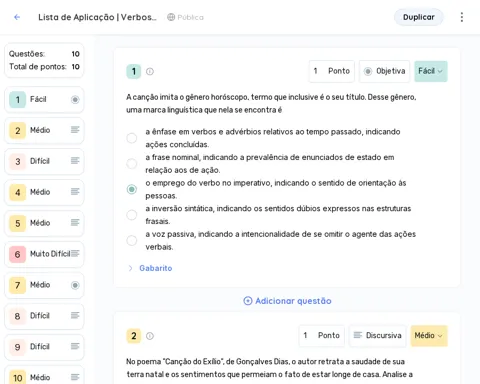Edit the Ponto value field of question 2

click(322, 336)
